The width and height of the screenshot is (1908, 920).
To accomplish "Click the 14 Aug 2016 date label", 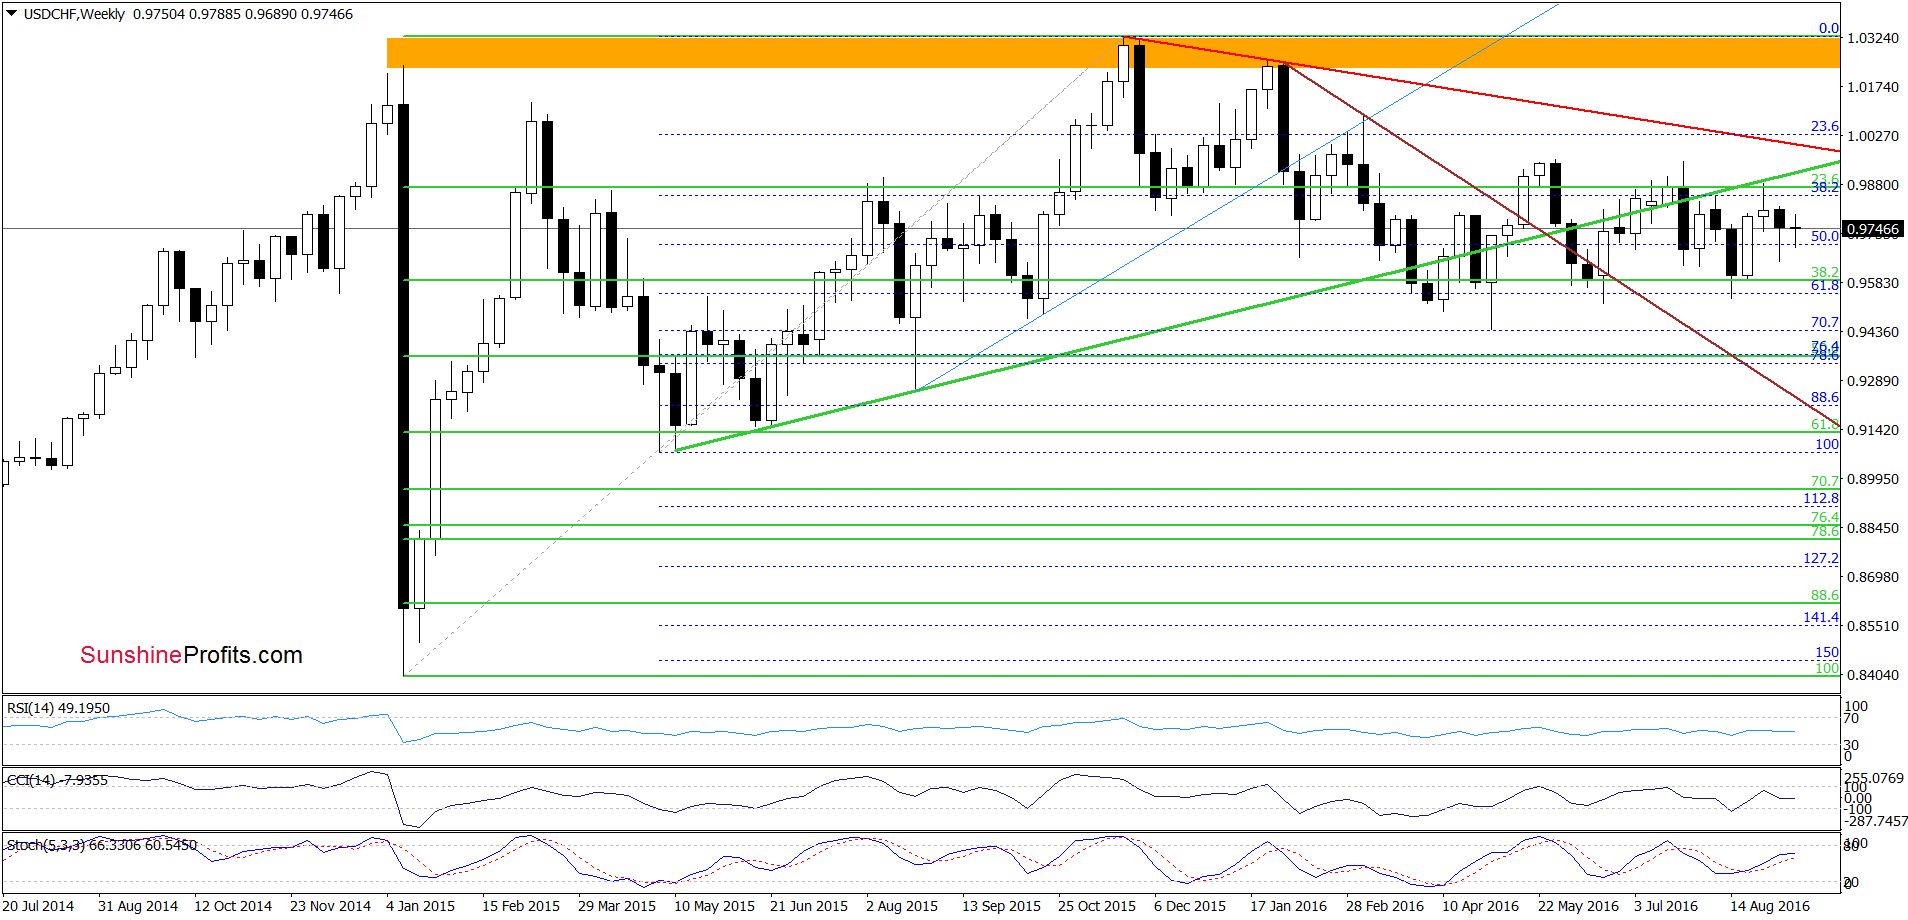I will pyautogui.click(x=1770, y=906).
